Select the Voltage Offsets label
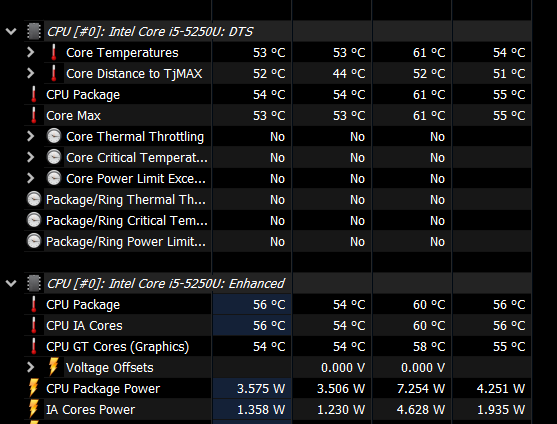This screenshot has width=557, height=424. pyautogui.click(x=110, y=368)
